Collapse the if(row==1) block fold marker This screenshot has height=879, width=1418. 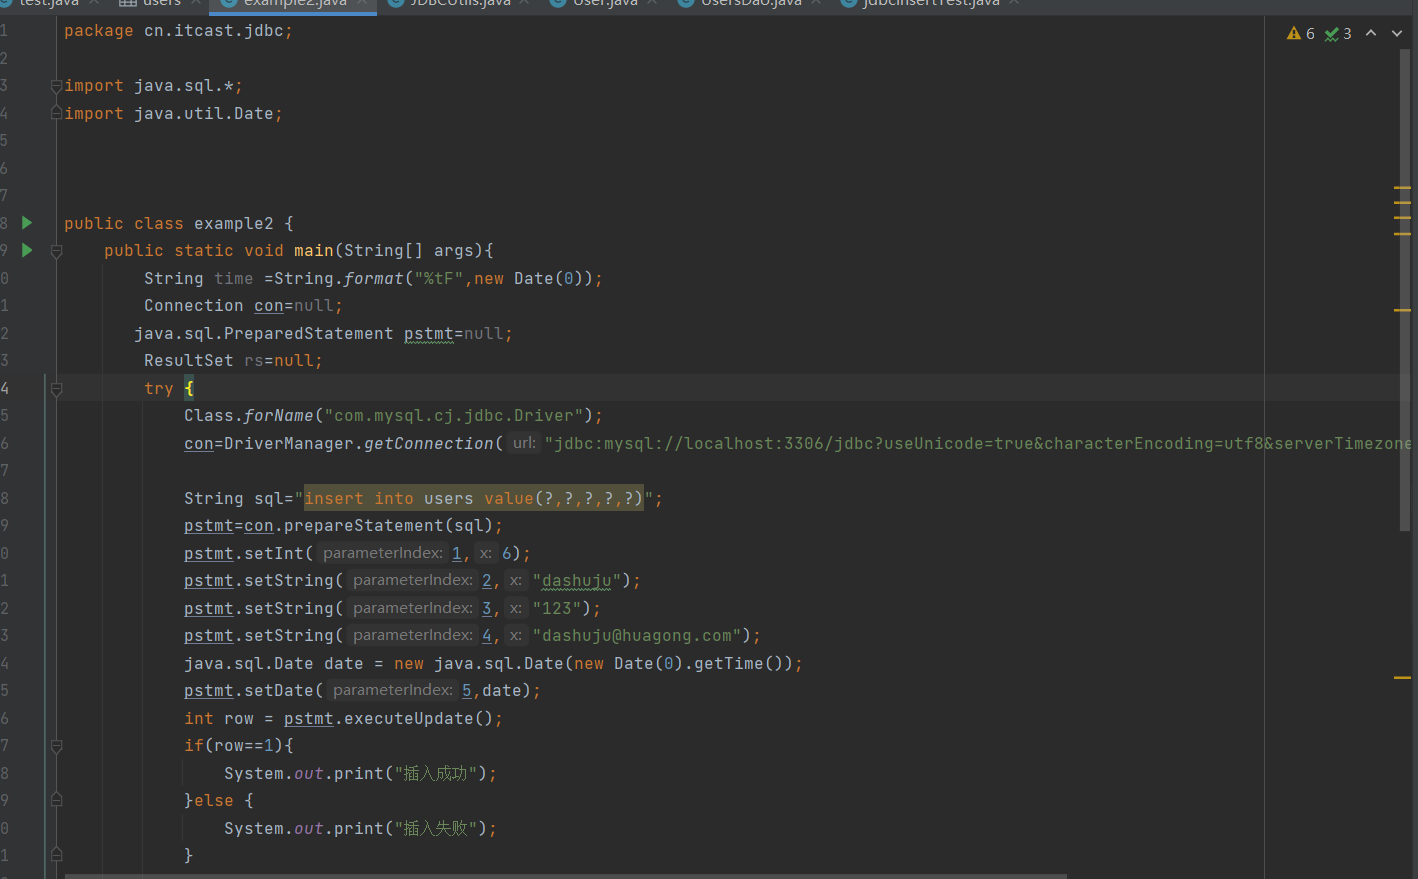(x=56, y=746)
